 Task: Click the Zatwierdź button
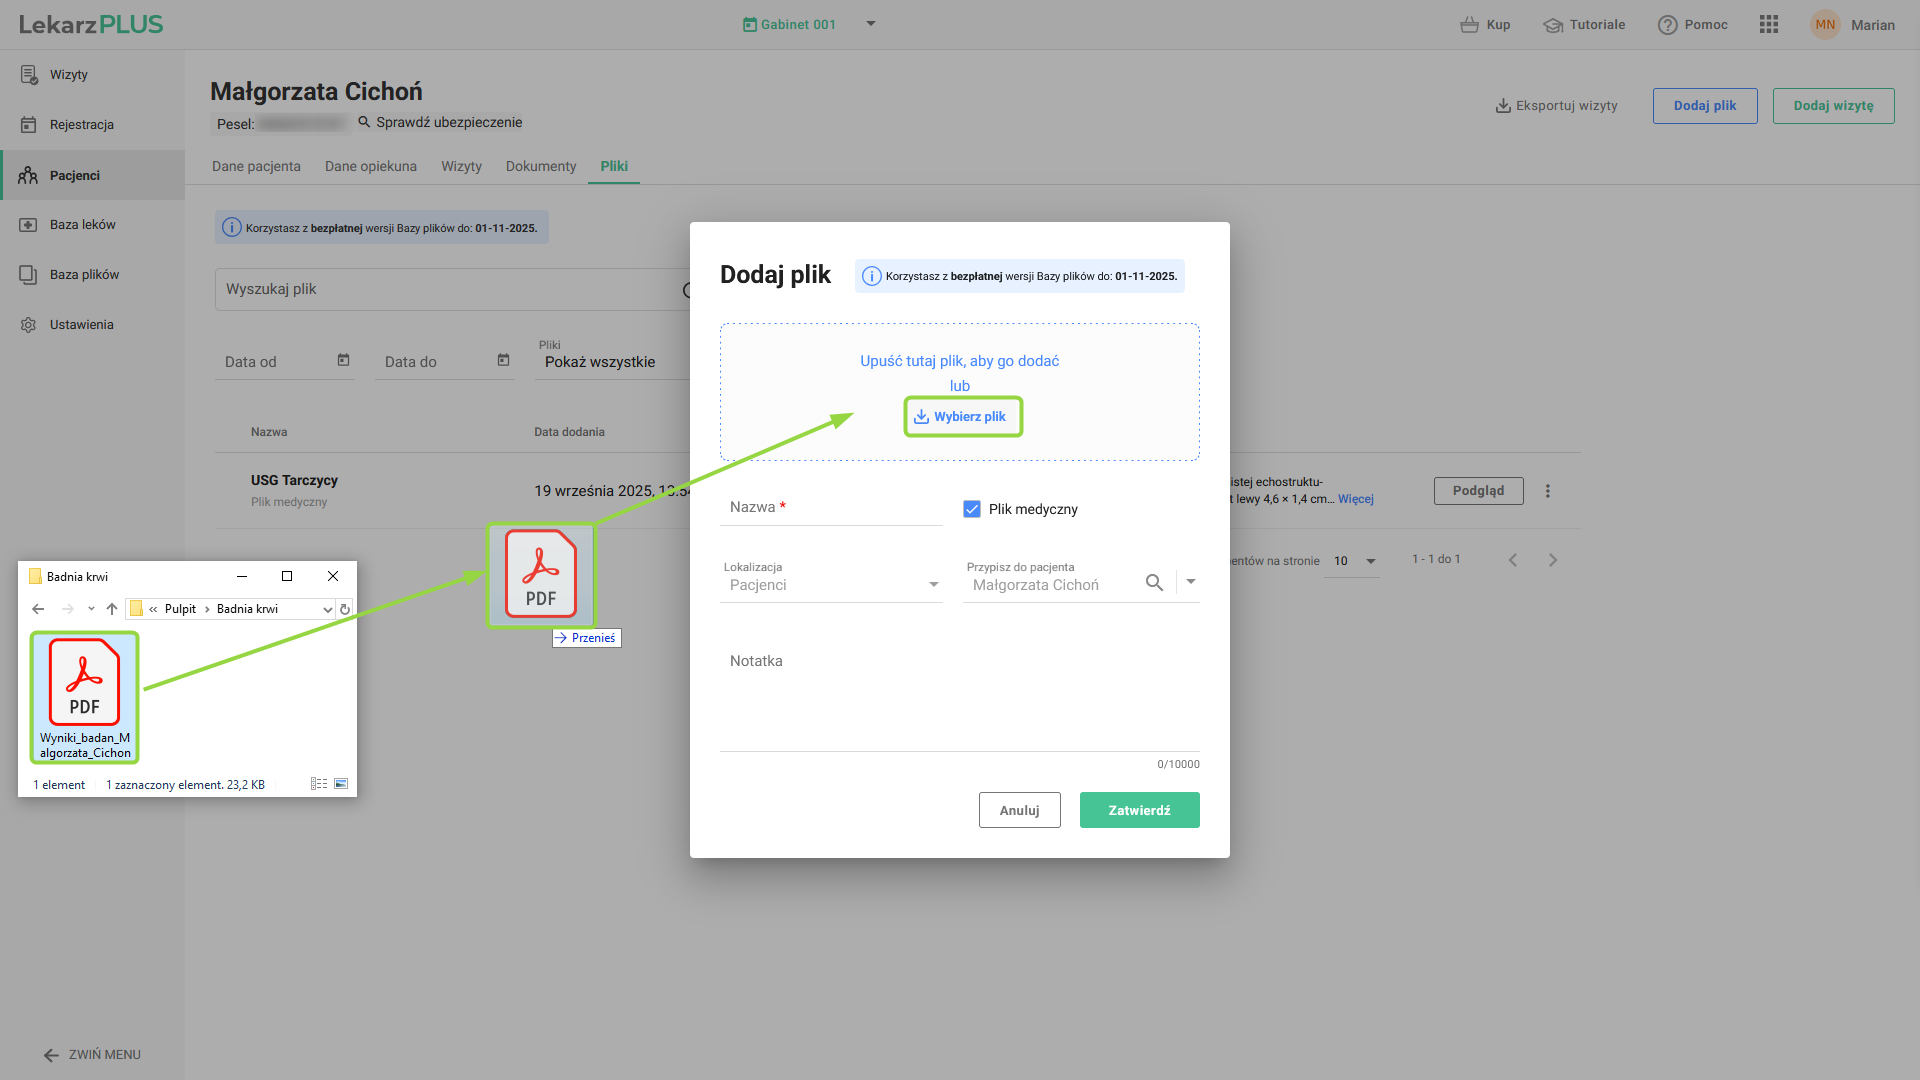point(1139,810)
